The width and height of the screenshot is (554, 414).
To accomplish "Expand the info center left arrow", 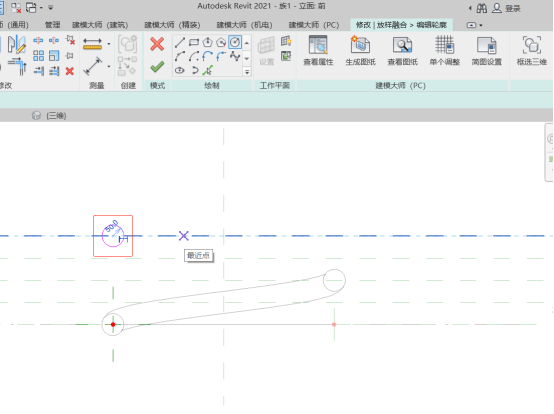I will click(470, 8).
